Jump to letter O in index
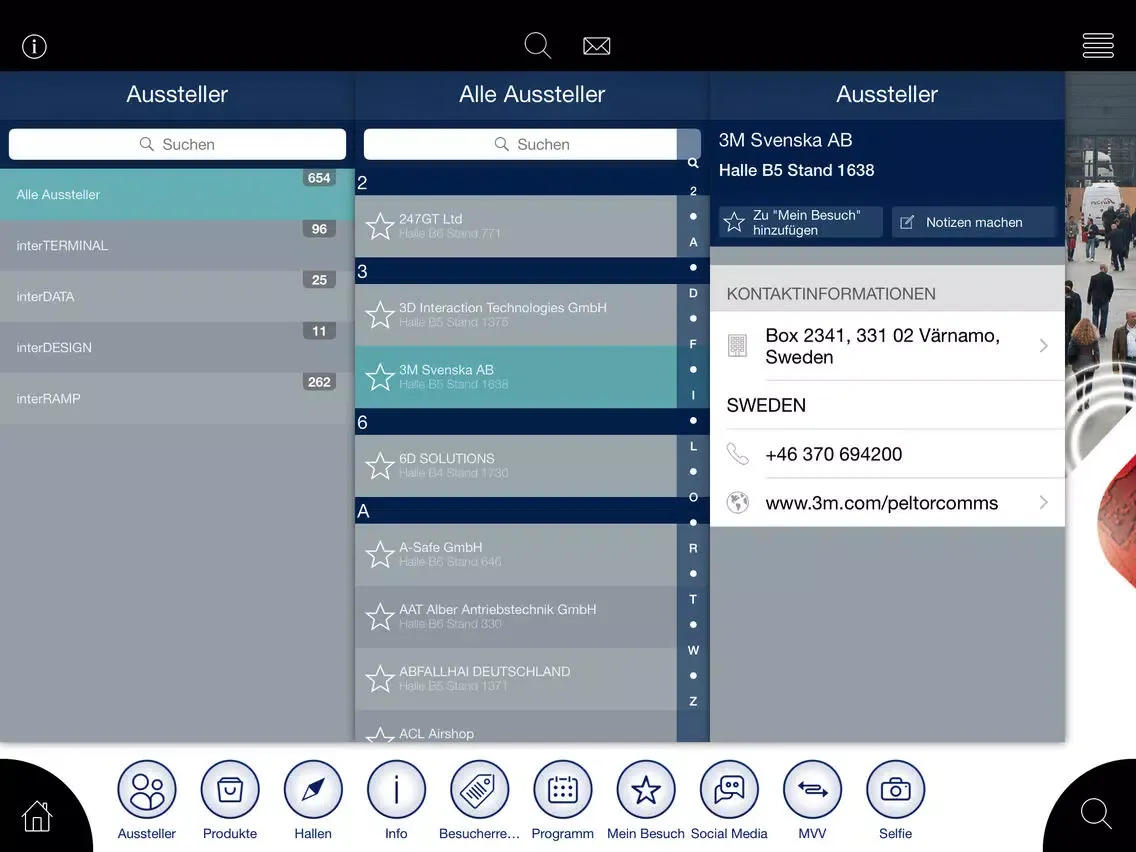Screen dimensions: 1136x852 pos(693,497)
